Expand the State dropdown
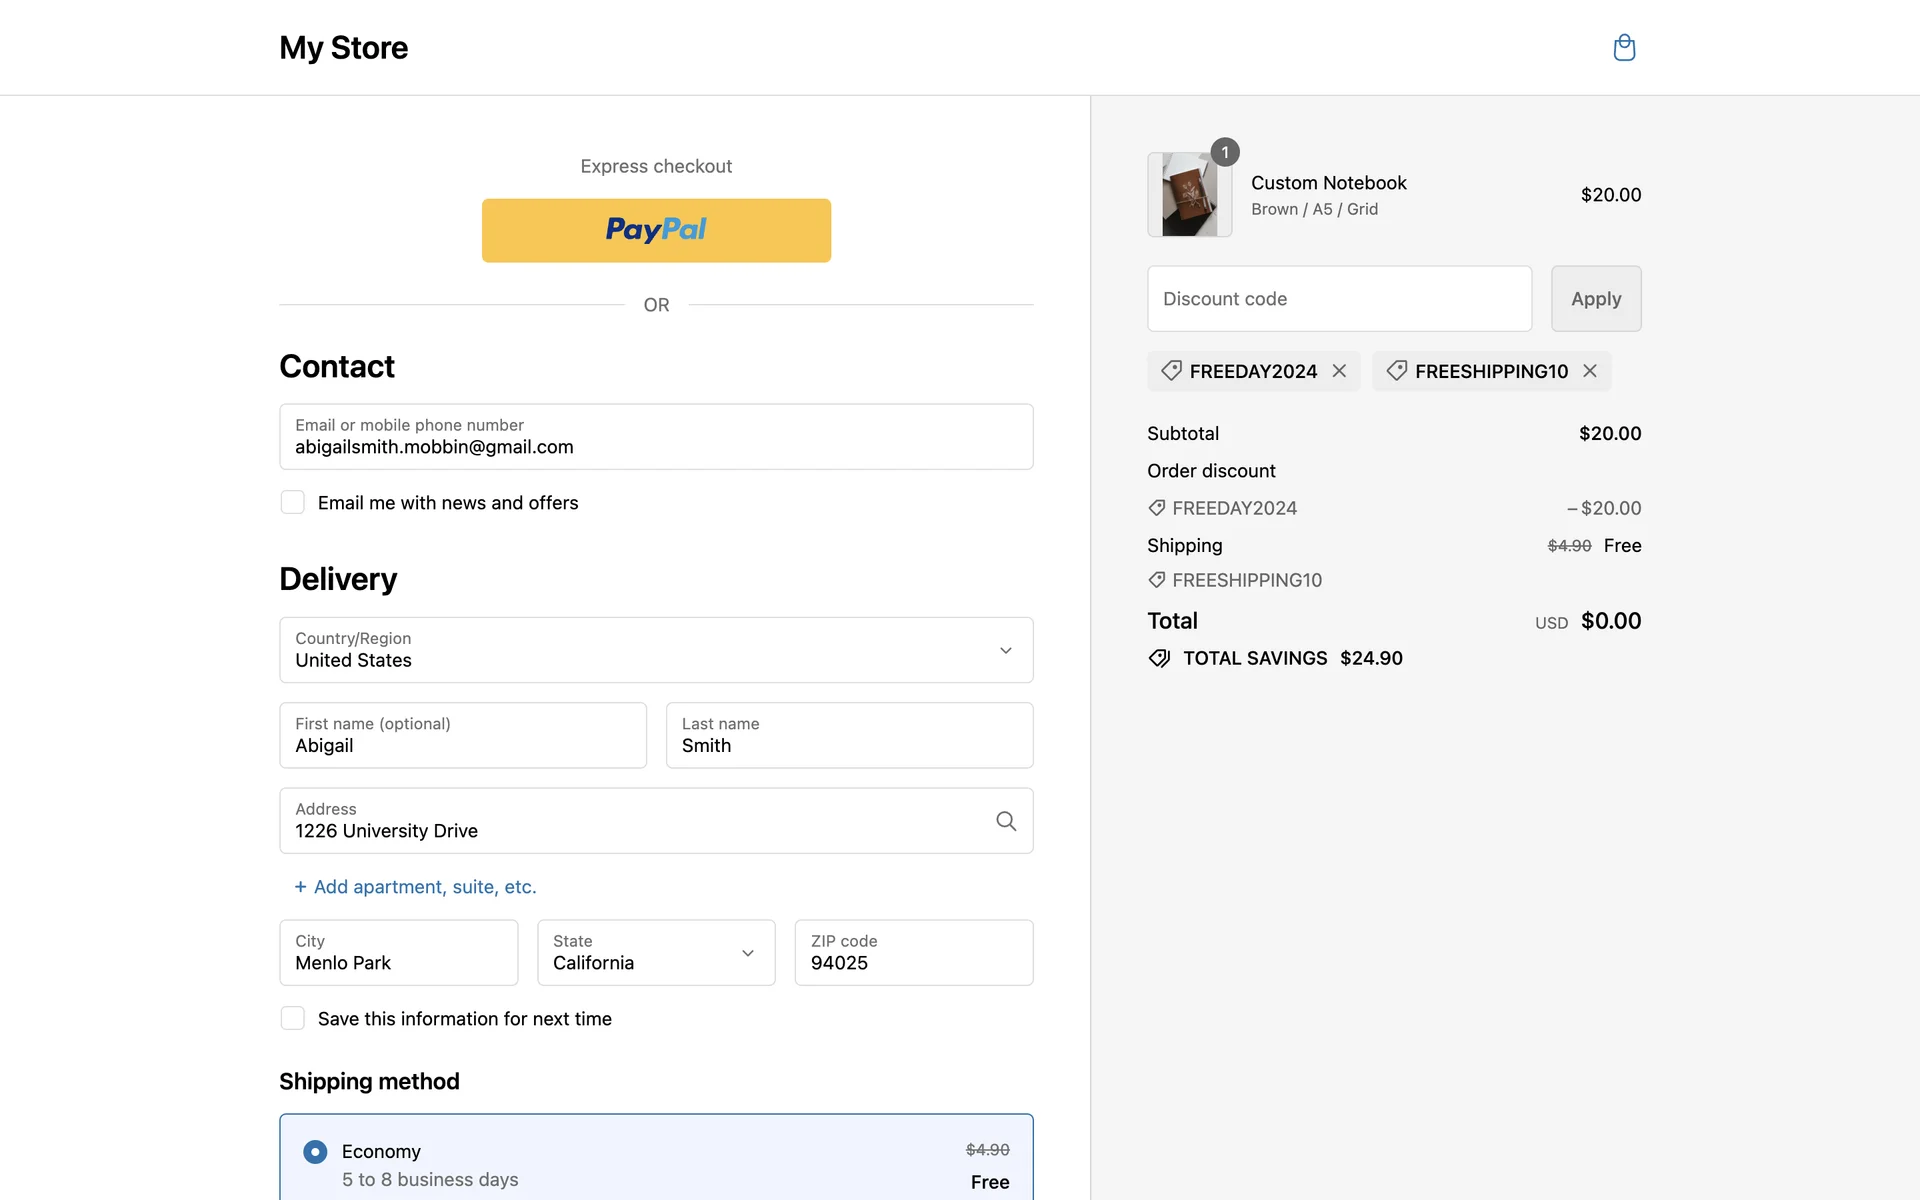The width and height of the screenshot is (1920, 1200). [656, 953]
